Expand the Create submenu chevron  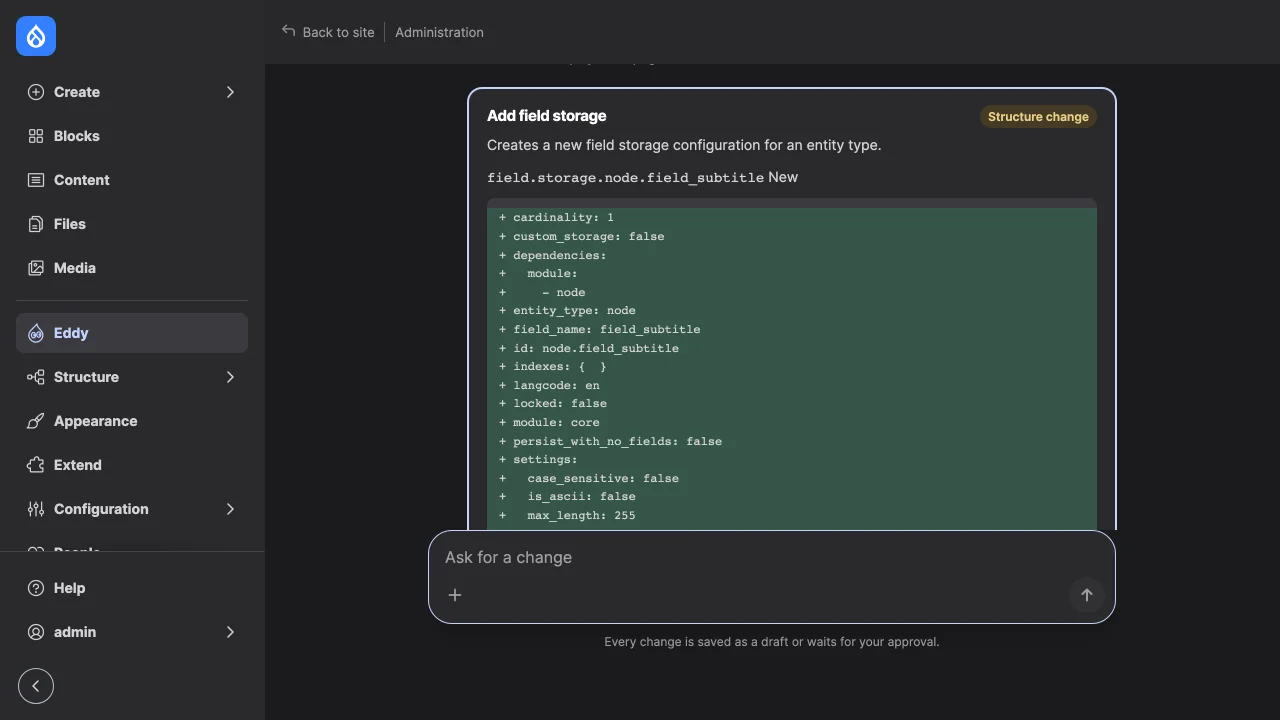pos(230,92)
